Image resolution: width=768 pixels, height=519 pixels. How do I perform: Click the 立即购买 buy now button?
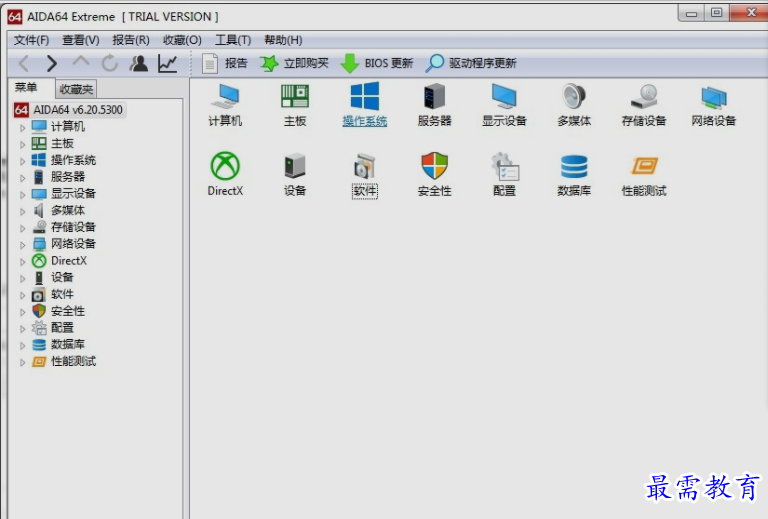pos(294,63)
